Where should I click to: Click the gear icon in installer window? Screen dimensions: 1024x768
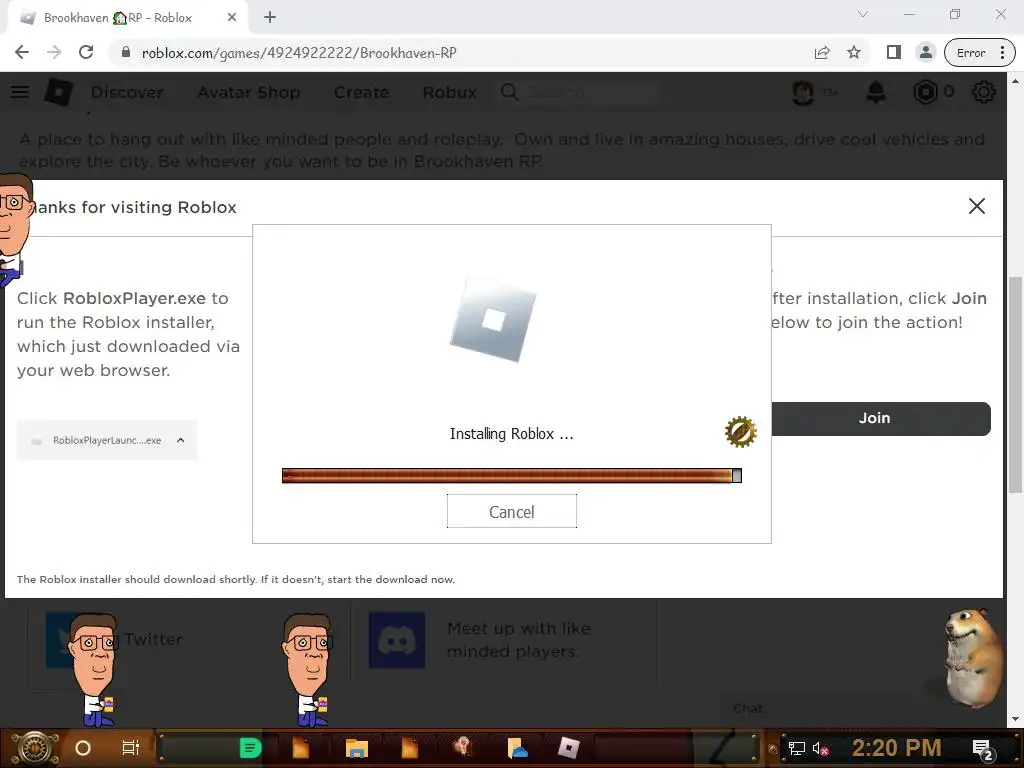click(740, 432)
